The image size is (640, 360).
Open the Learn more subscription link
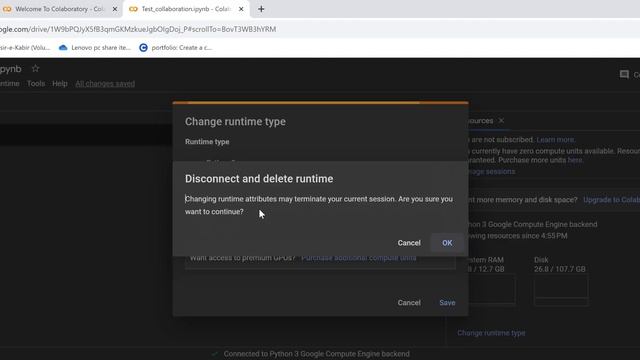point(556,140)
